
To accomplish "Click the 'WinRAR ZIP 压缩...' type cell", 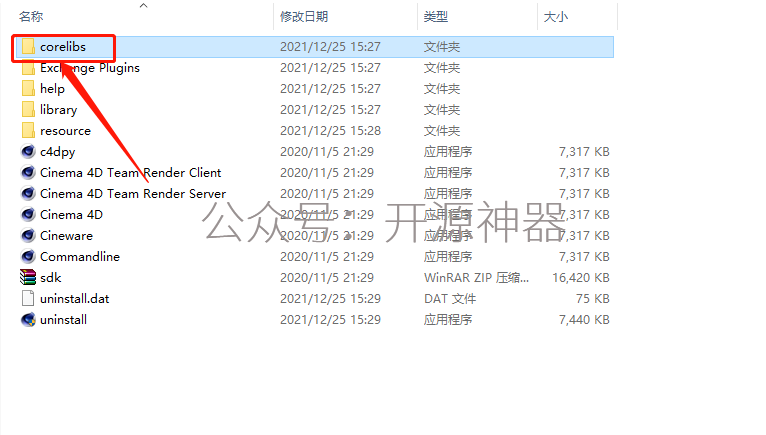I will point(476,278).
